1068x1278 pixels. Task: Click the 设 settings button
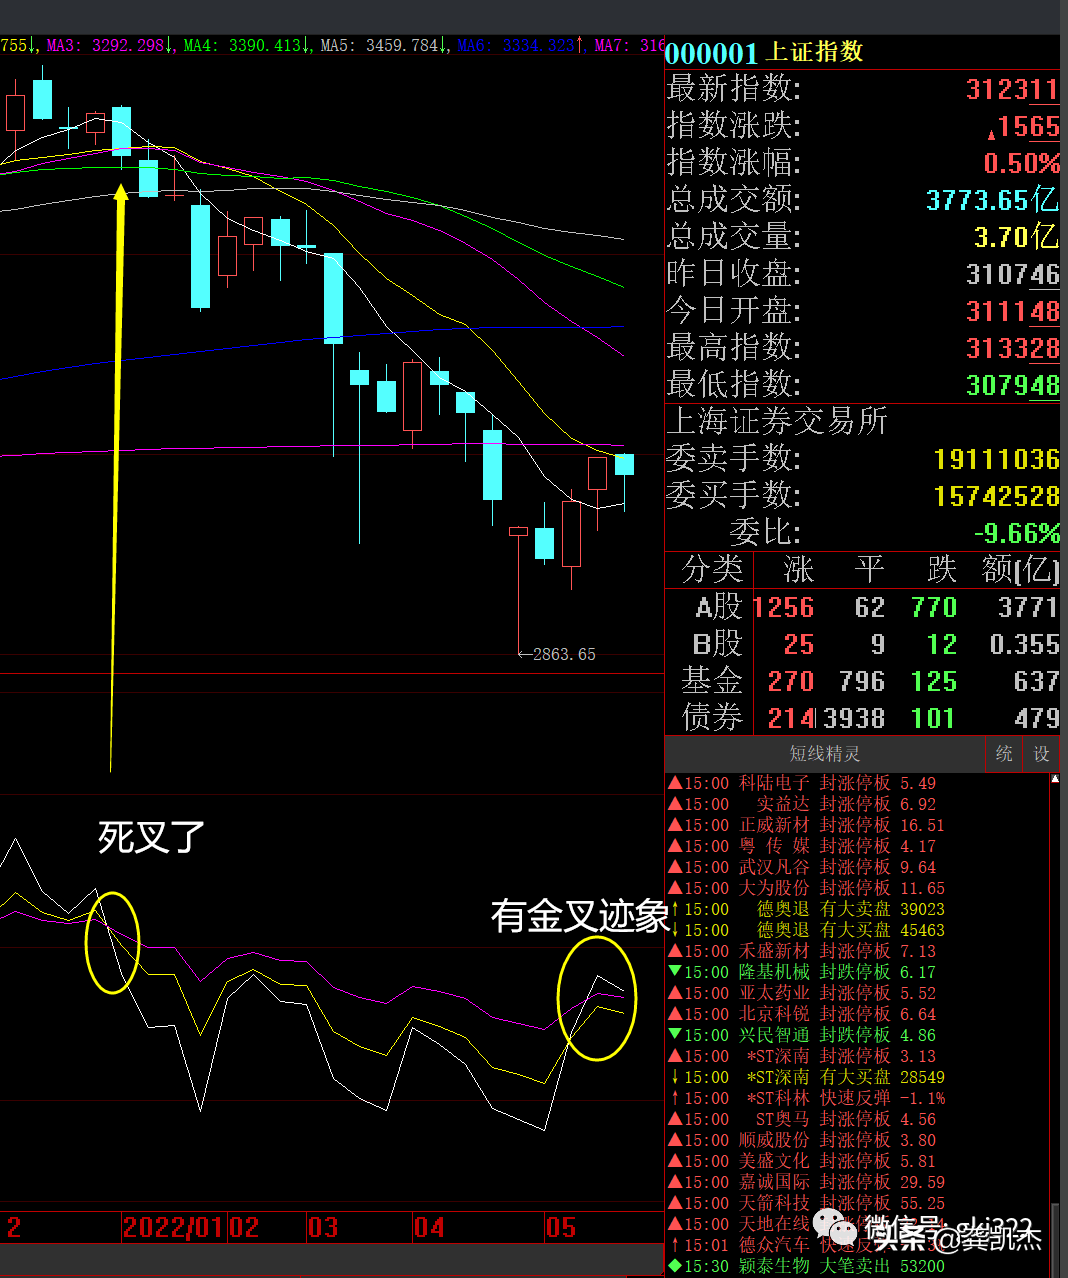pos(1041,754)
